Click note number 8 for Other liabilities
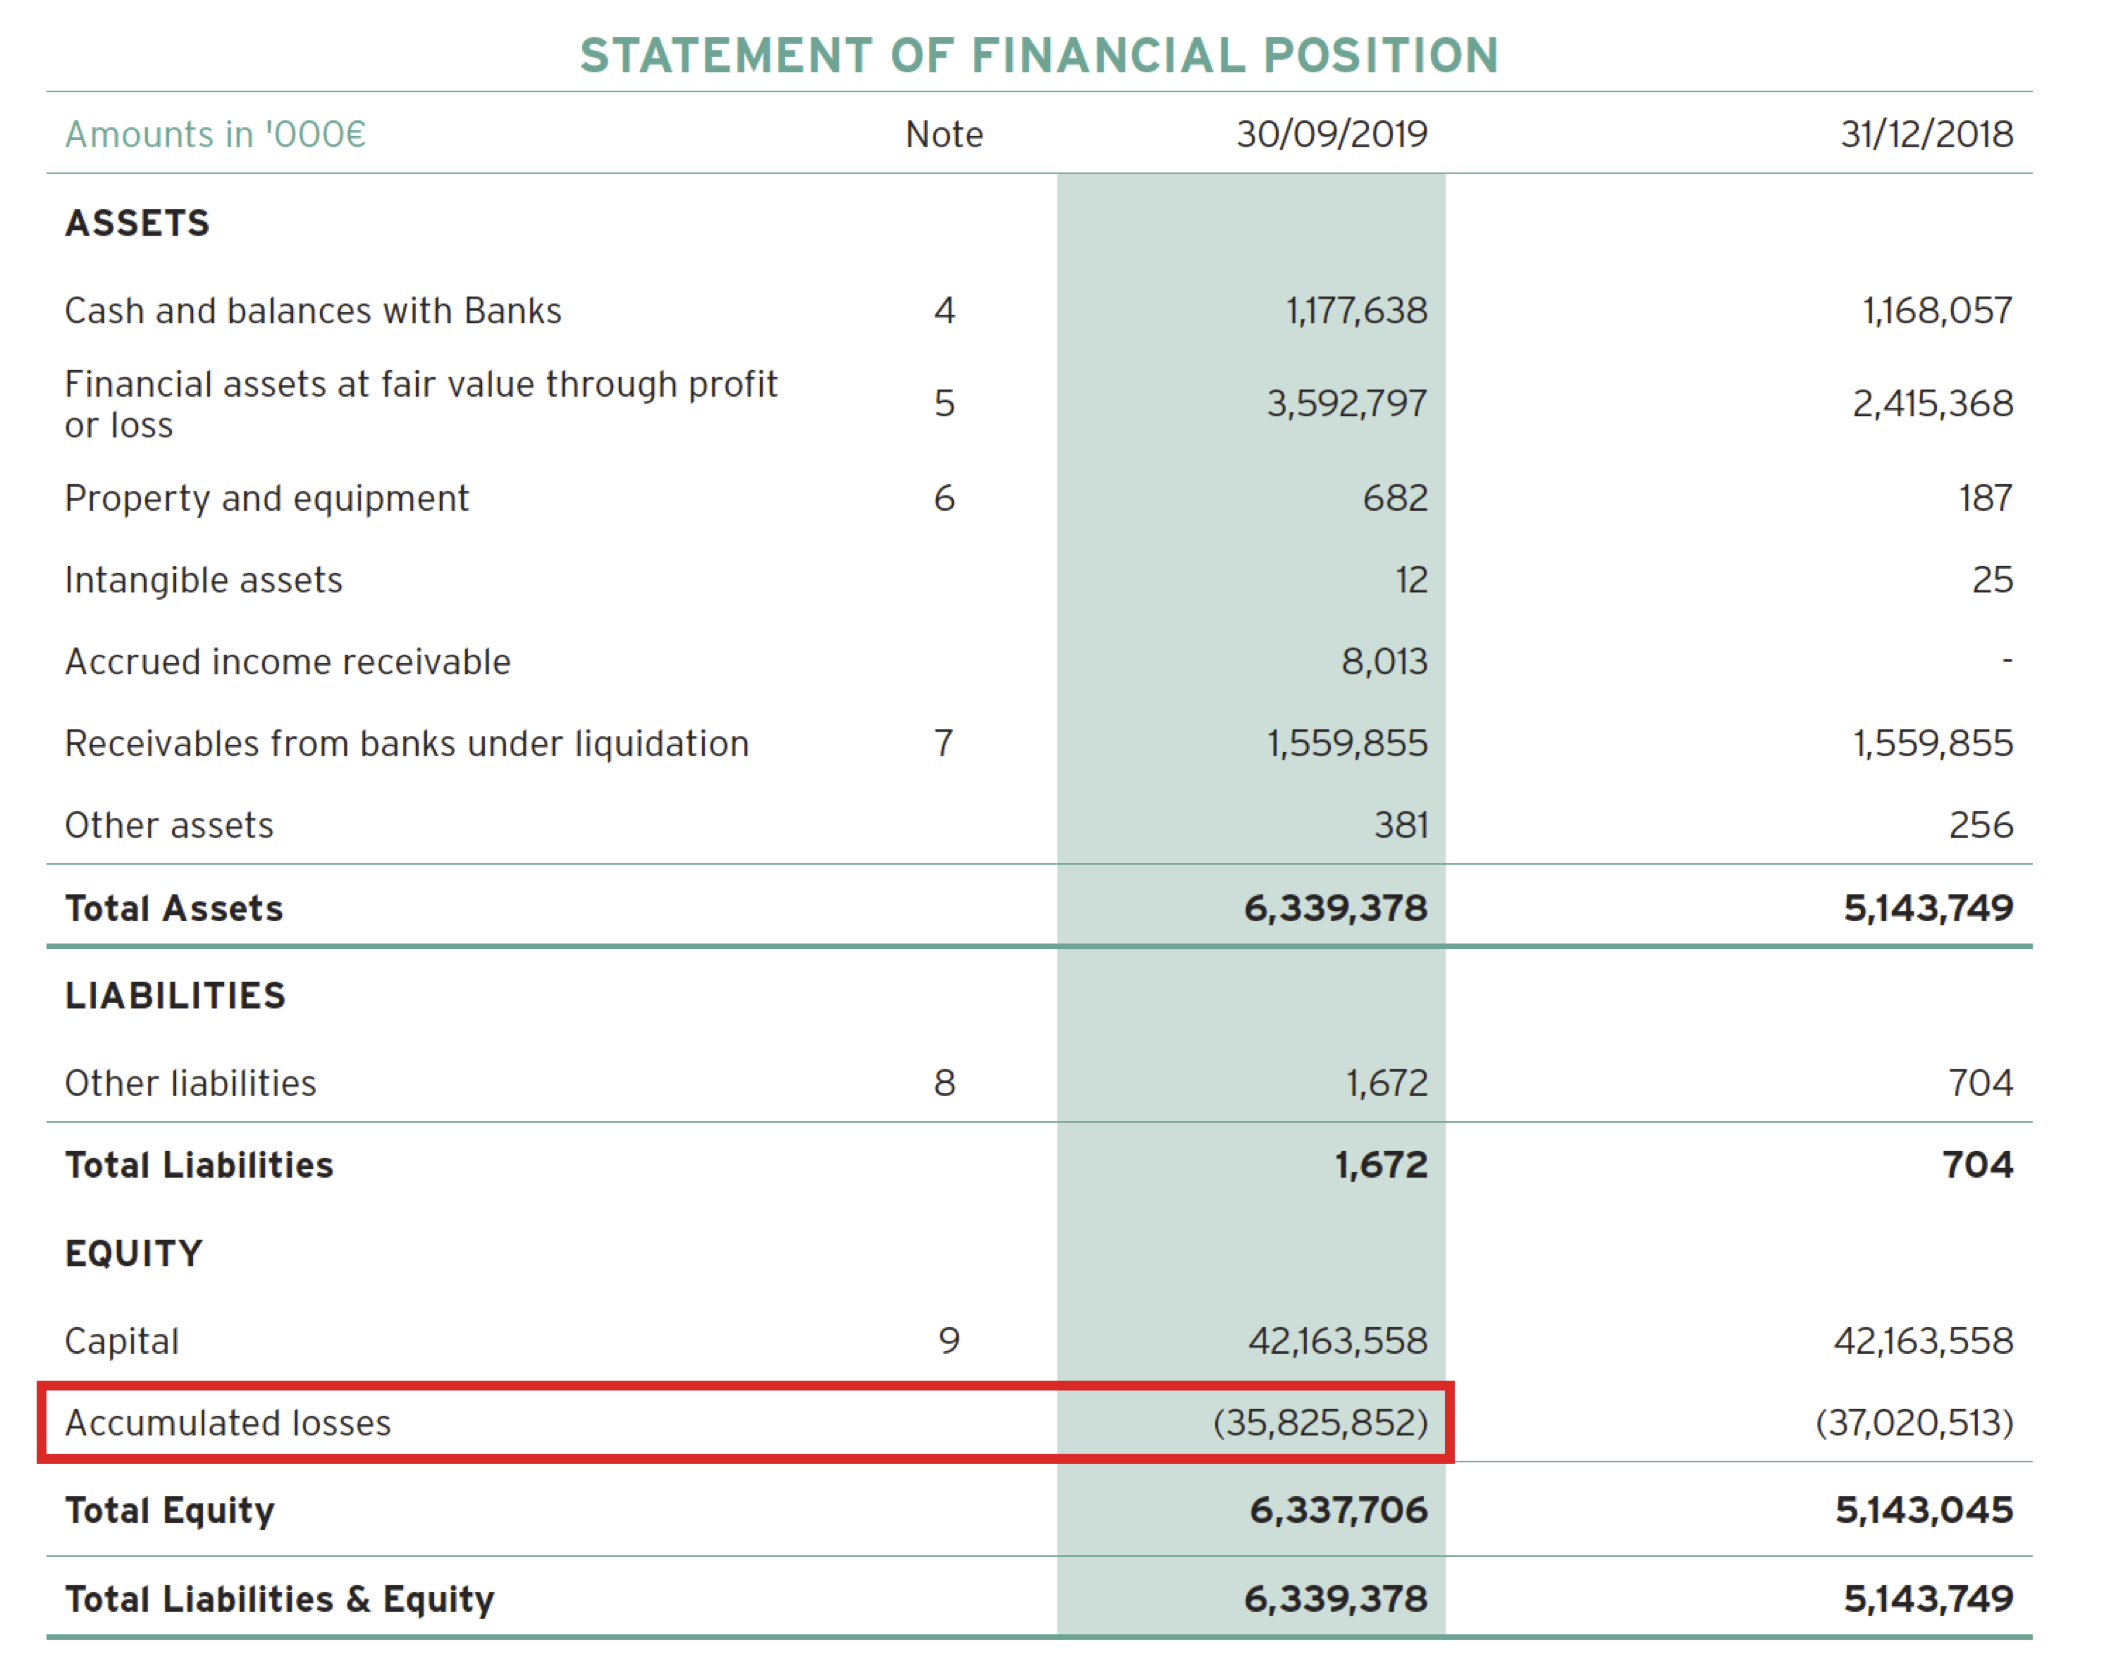 944,1083
